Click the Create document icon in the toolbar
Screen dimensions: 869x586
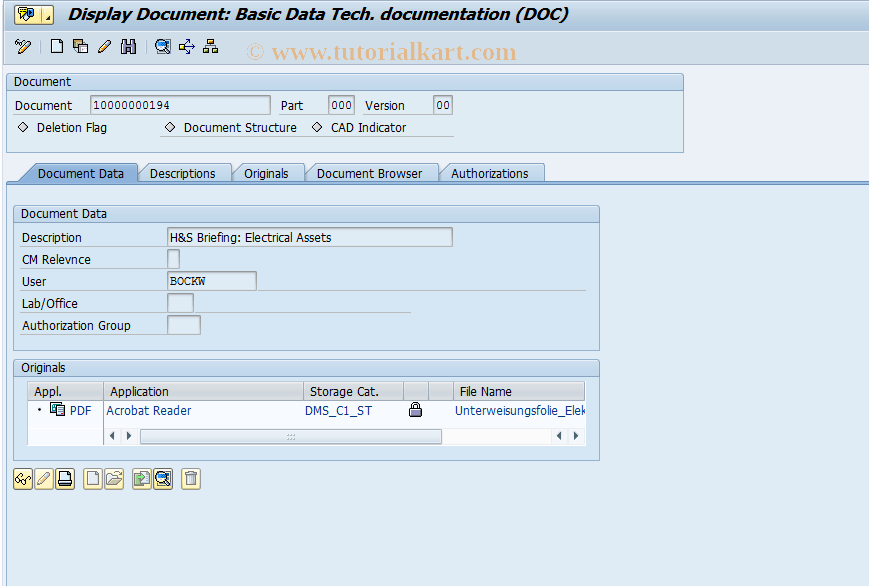pyautogui.click(x=55, y=46)
